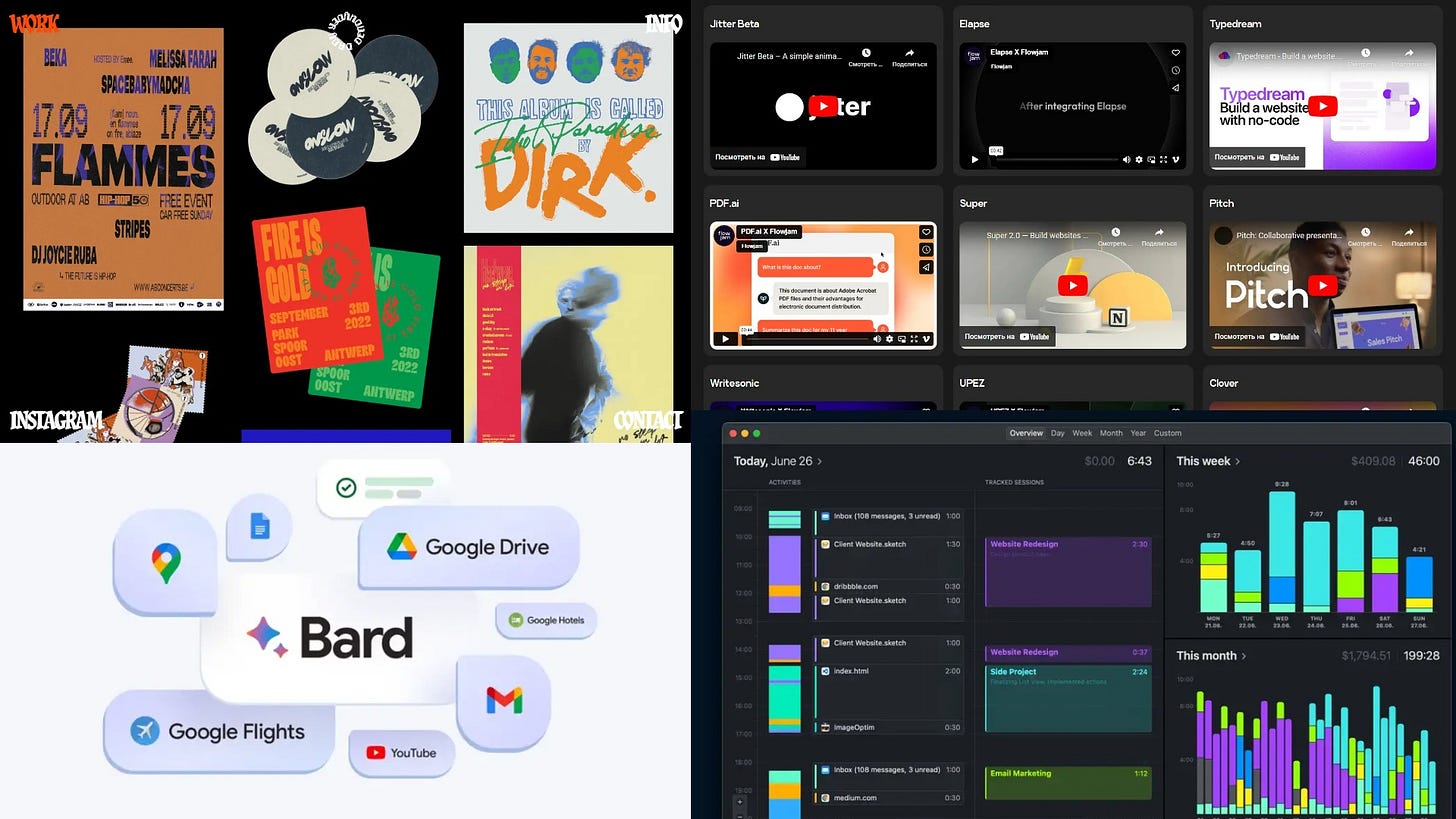1456x819 pixels.
Task: Select the ImageOptim activity row
Action: pyautogui.click(x=890, y=727)
